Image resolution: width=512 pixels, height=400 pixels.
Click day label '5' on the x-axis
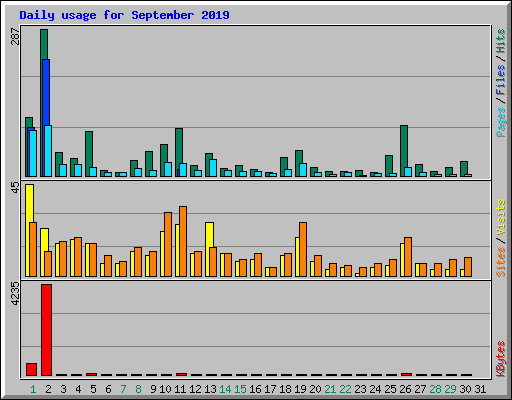pos(93,389)
